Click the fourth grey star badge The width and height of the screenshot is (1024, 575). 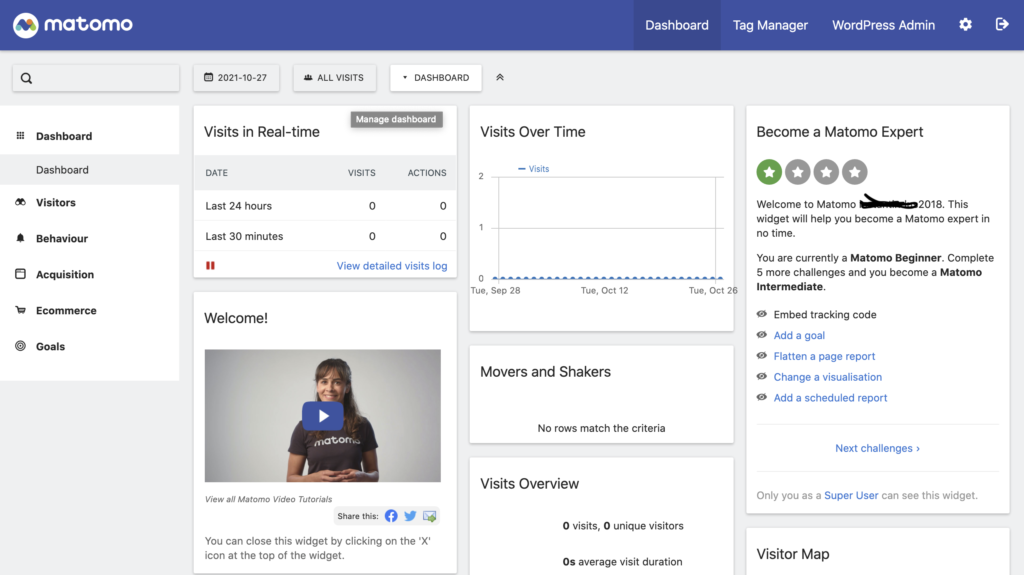pos(855,172)
